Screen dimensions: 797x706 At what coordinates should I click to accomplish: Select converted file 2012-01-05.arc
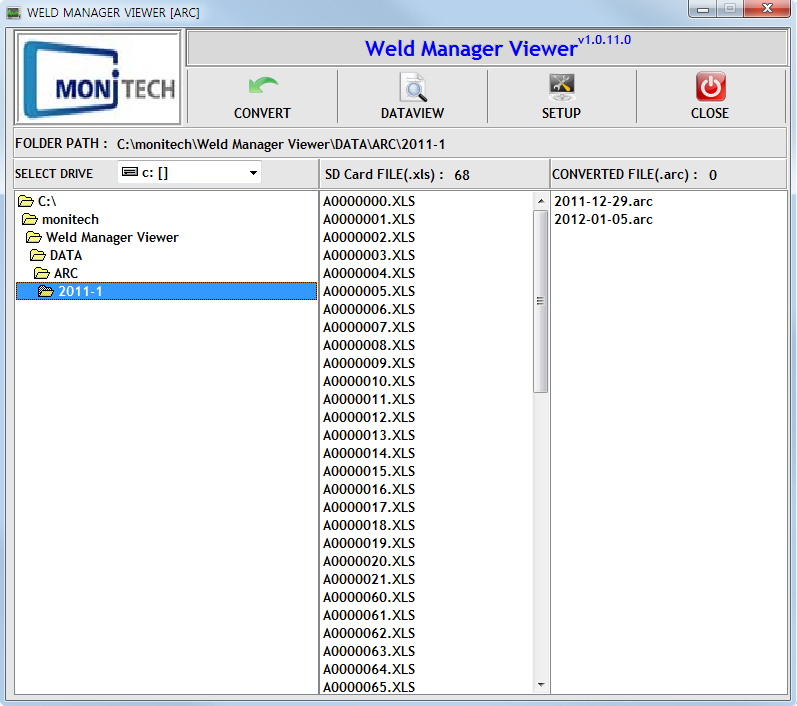[603, 219]
